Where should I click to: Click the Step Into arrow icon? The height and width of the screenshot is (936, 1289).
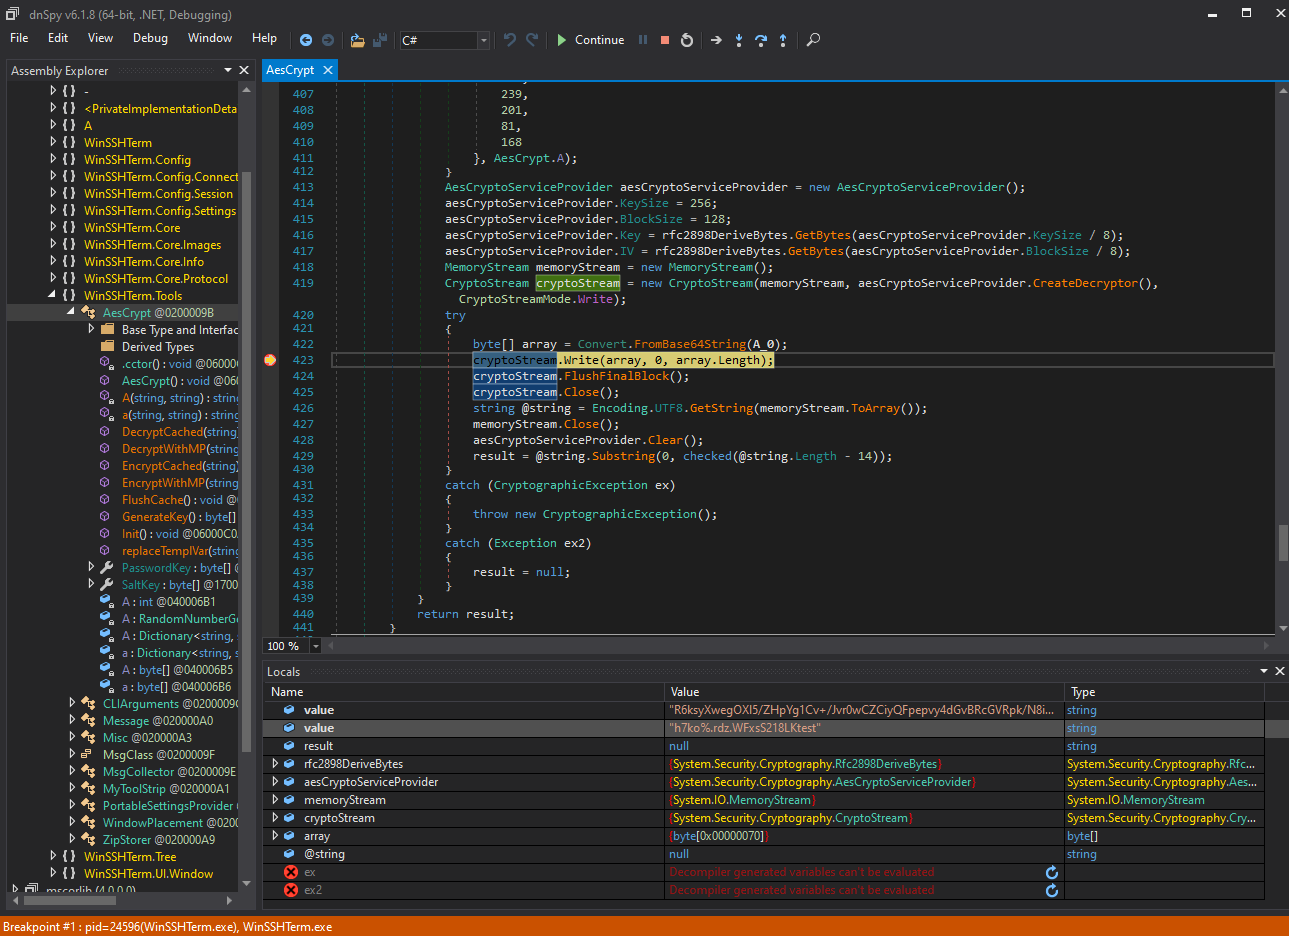coord(739,40)
